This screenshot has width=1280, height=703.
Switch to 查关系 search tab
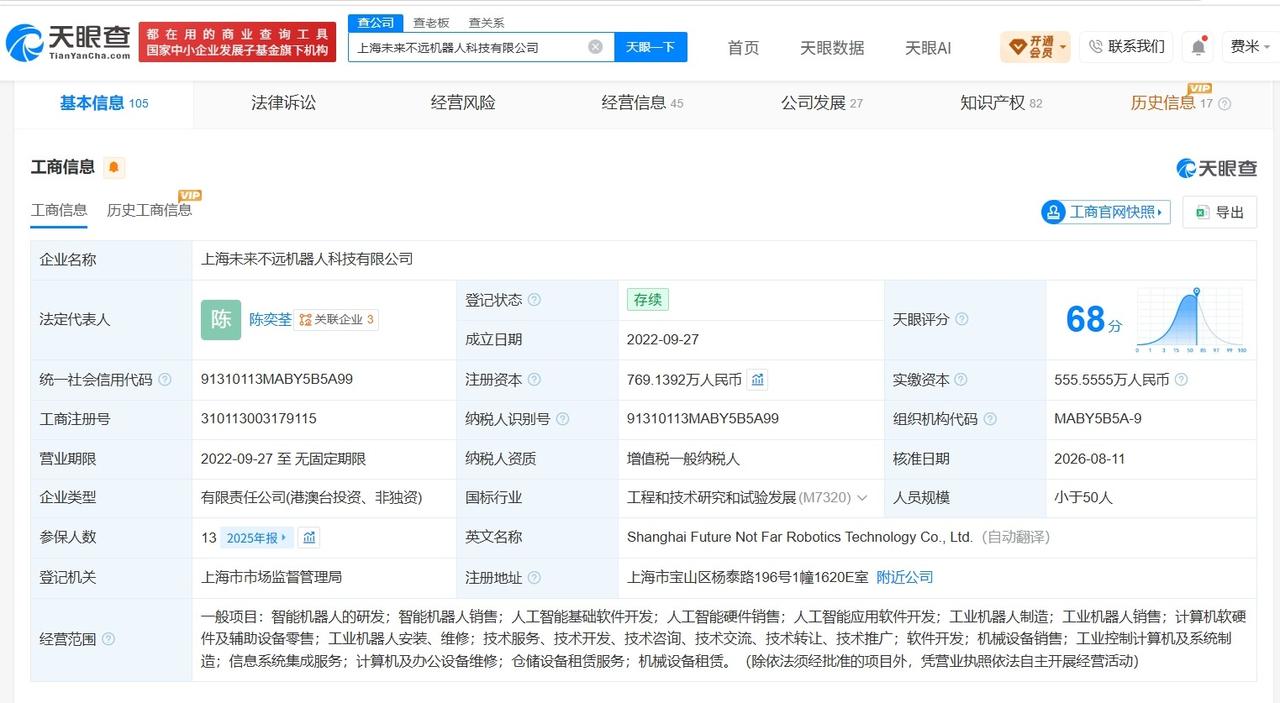(x=486, y=22)
